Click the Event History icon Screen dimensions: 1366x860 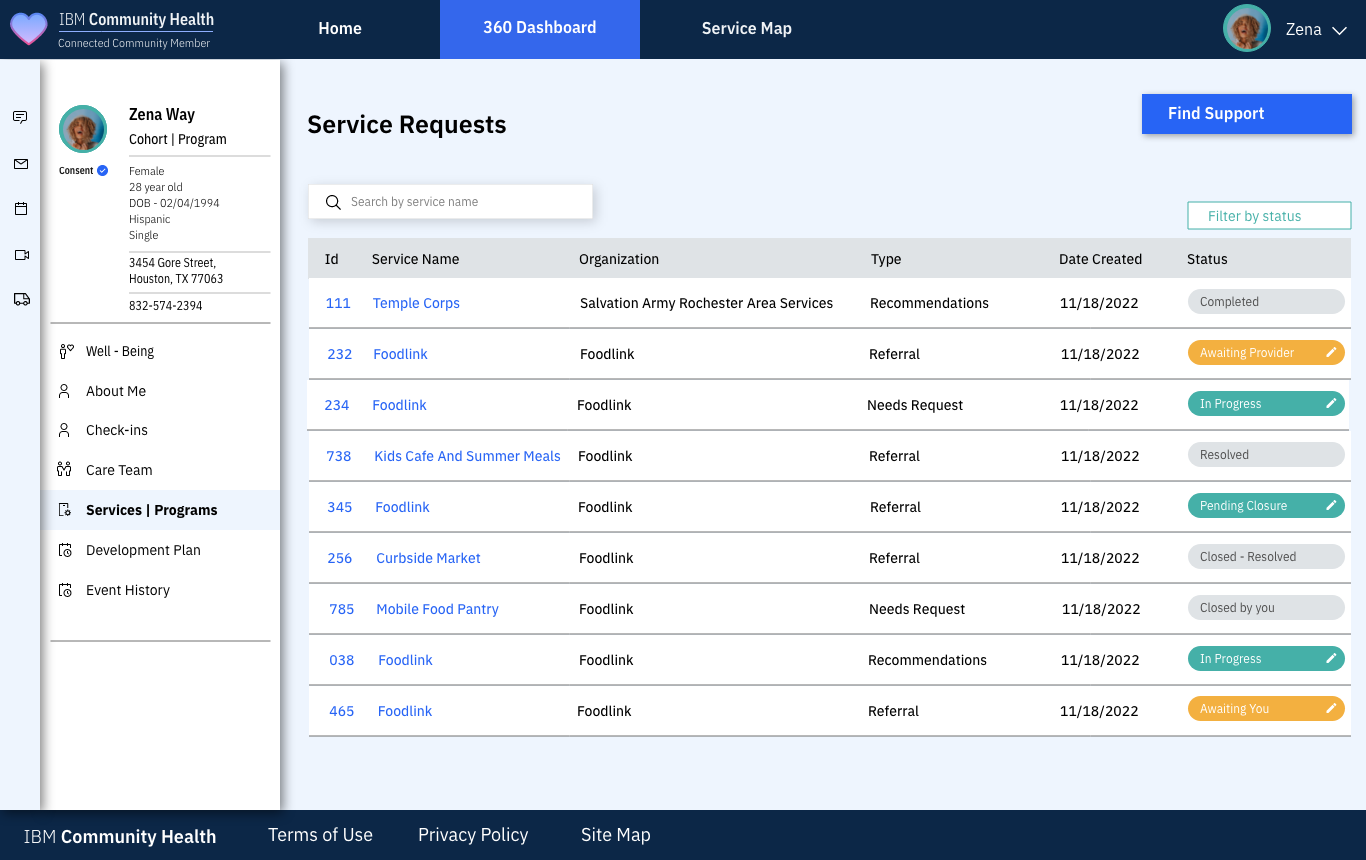(65, 590)
